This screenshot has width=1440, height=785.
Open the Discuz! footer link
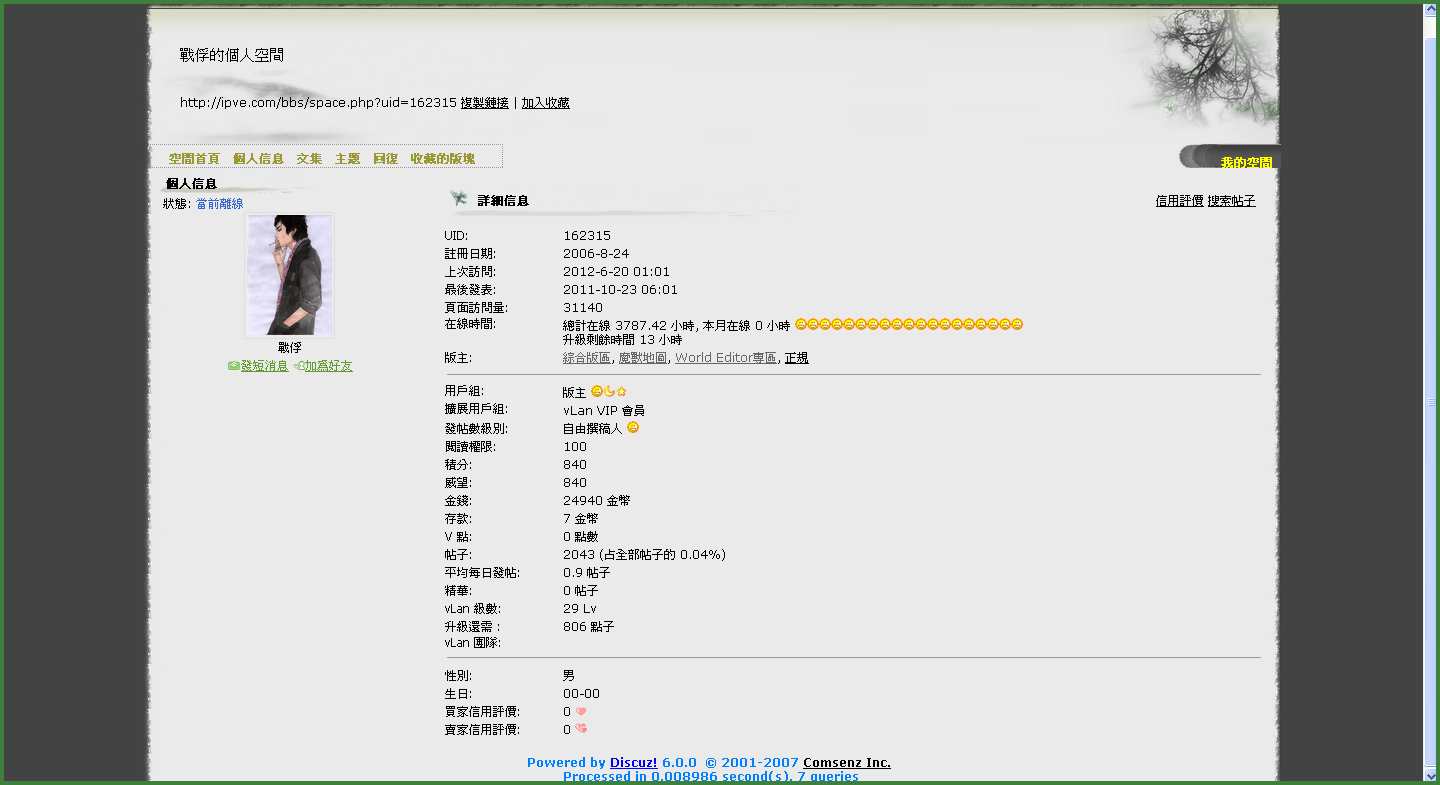(x=634, y=763)
